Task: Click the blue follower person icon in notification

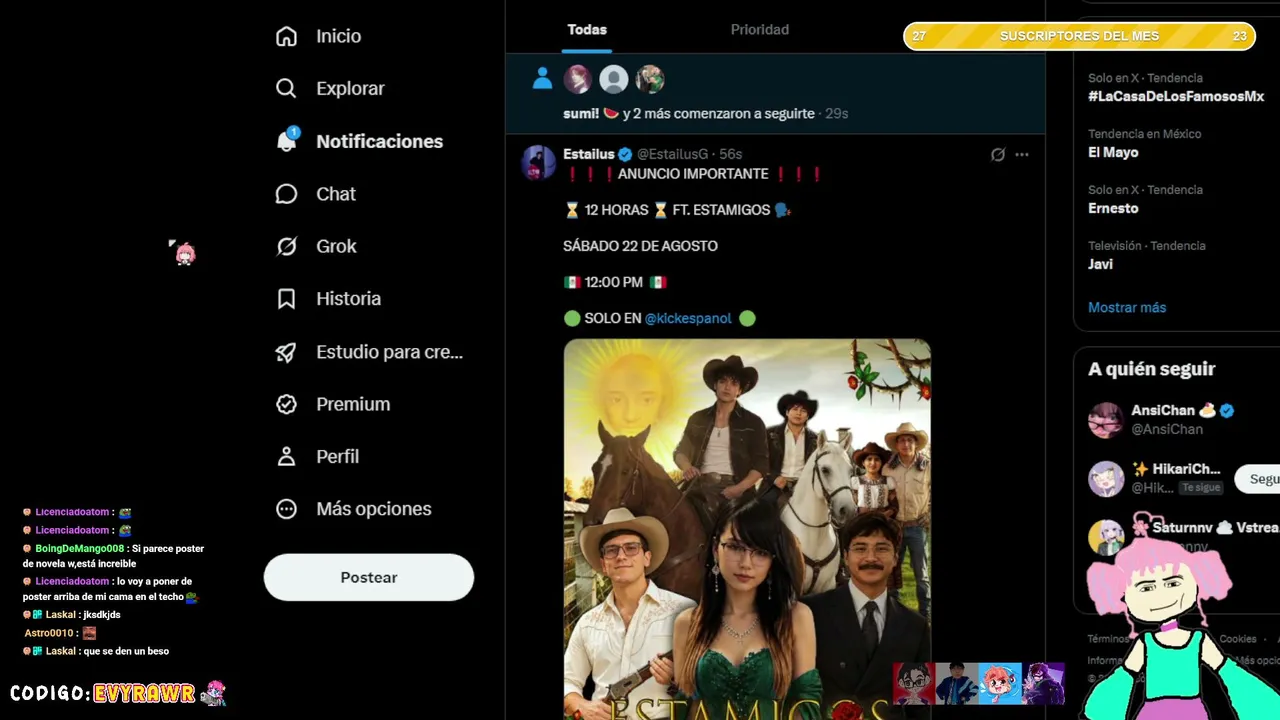Action: tap(542, 79)
